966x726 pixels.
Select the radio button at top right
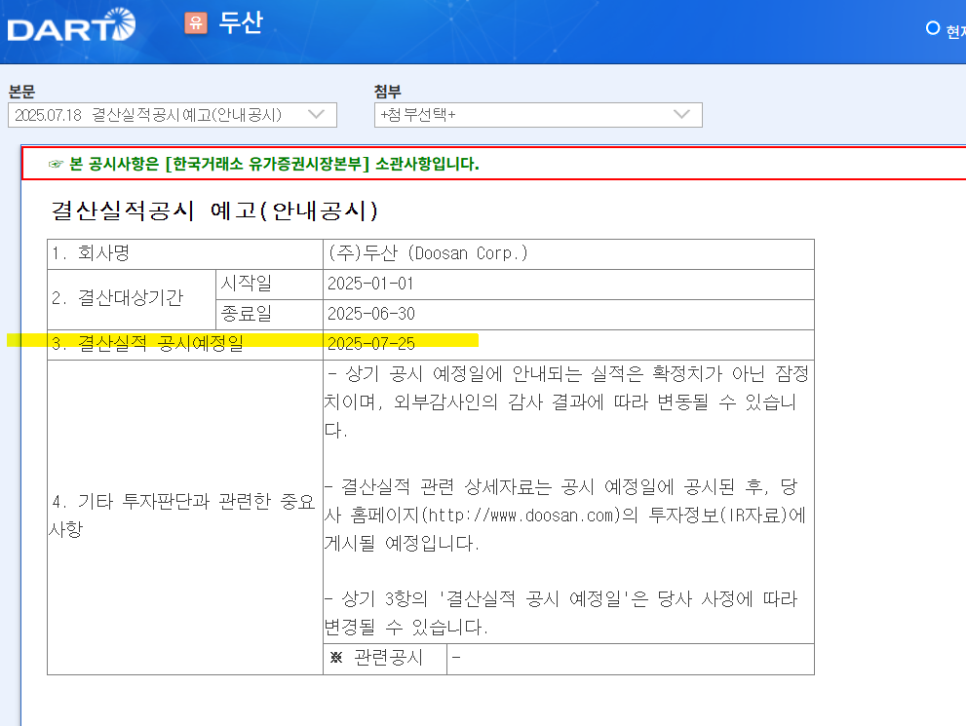(x=933, y=28)
